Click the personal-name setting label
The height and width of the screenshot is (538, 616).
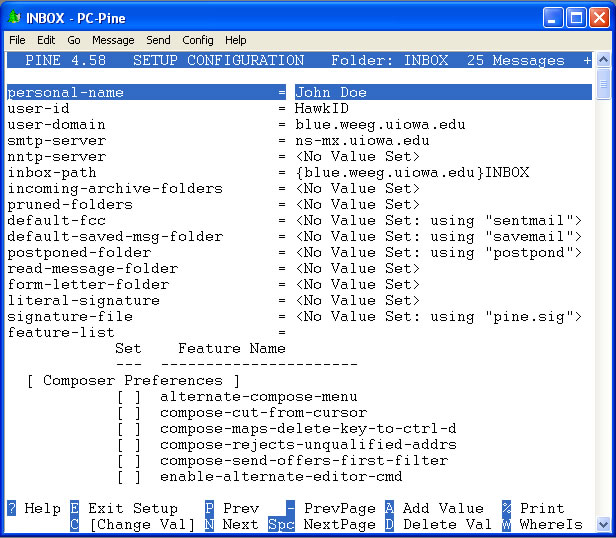66,93
